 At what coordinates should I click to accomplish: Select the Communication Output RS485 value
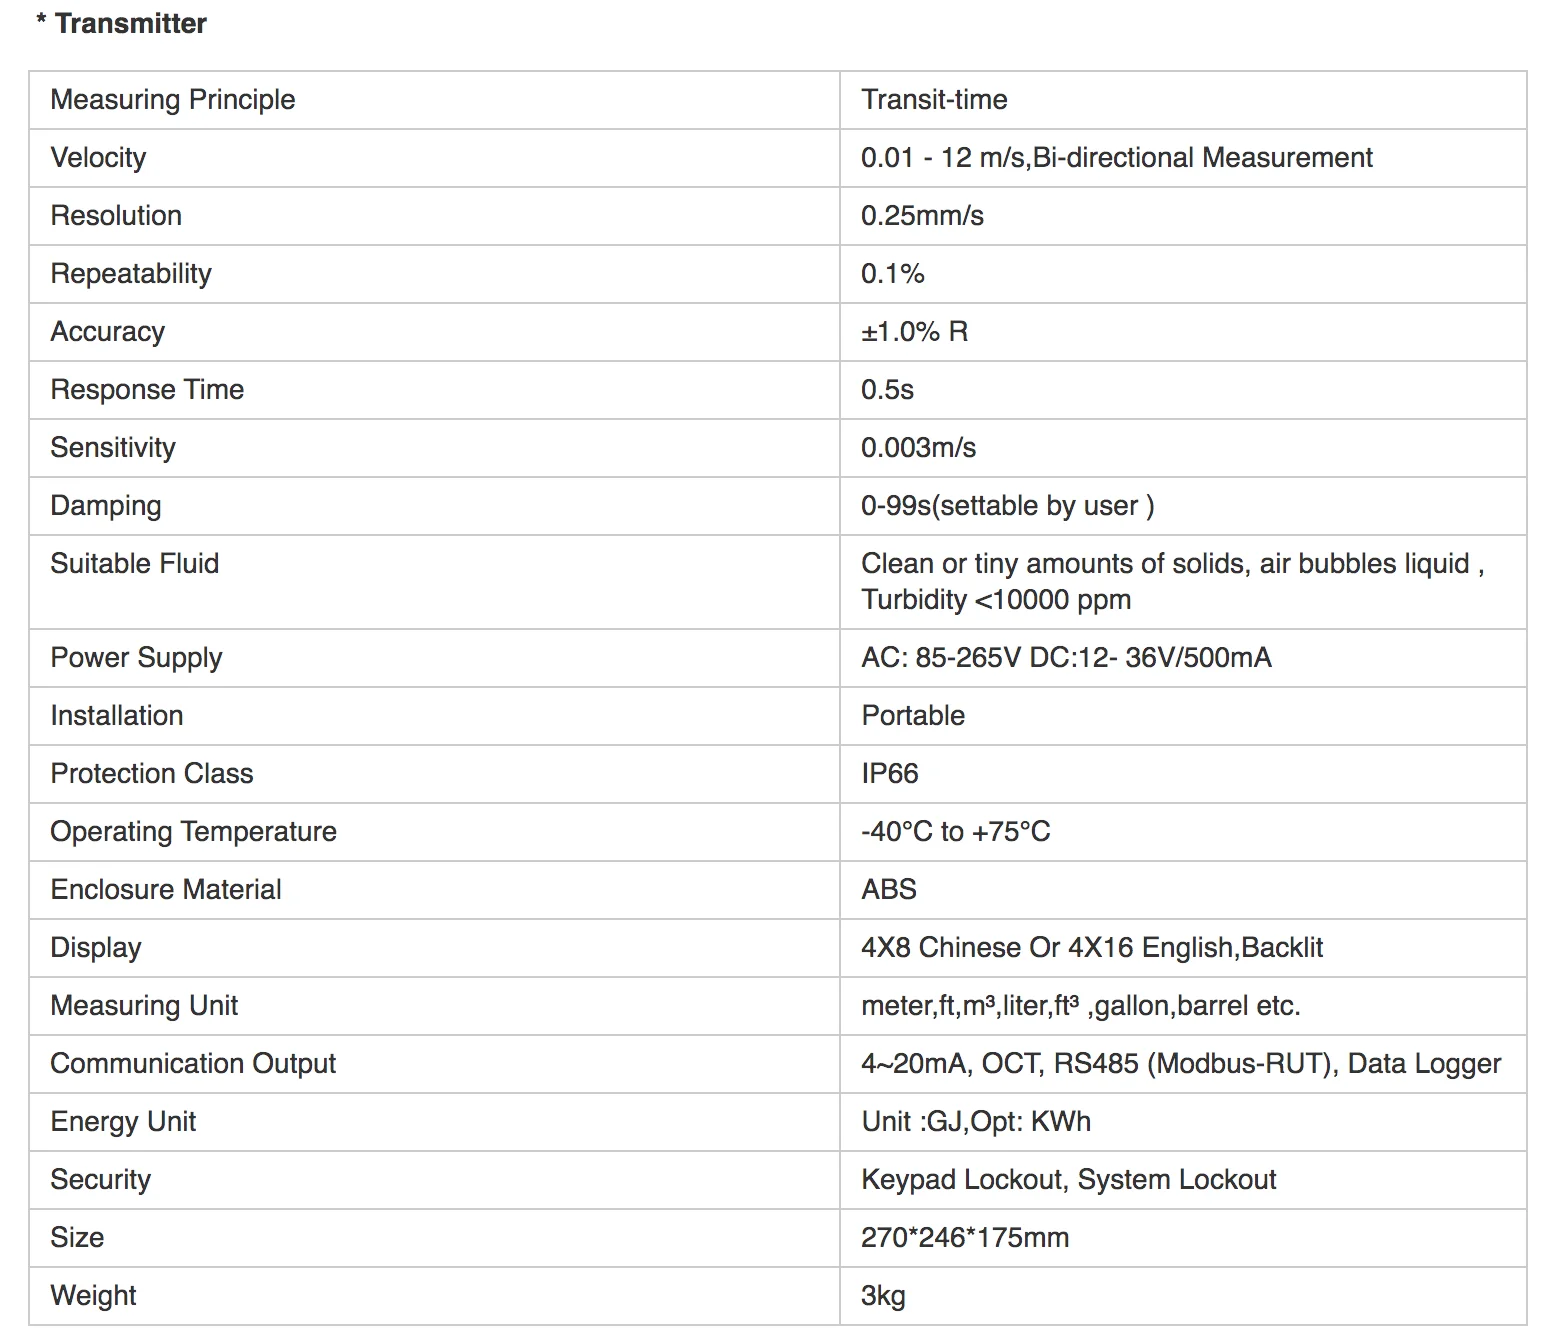tap(1181, 1064)
